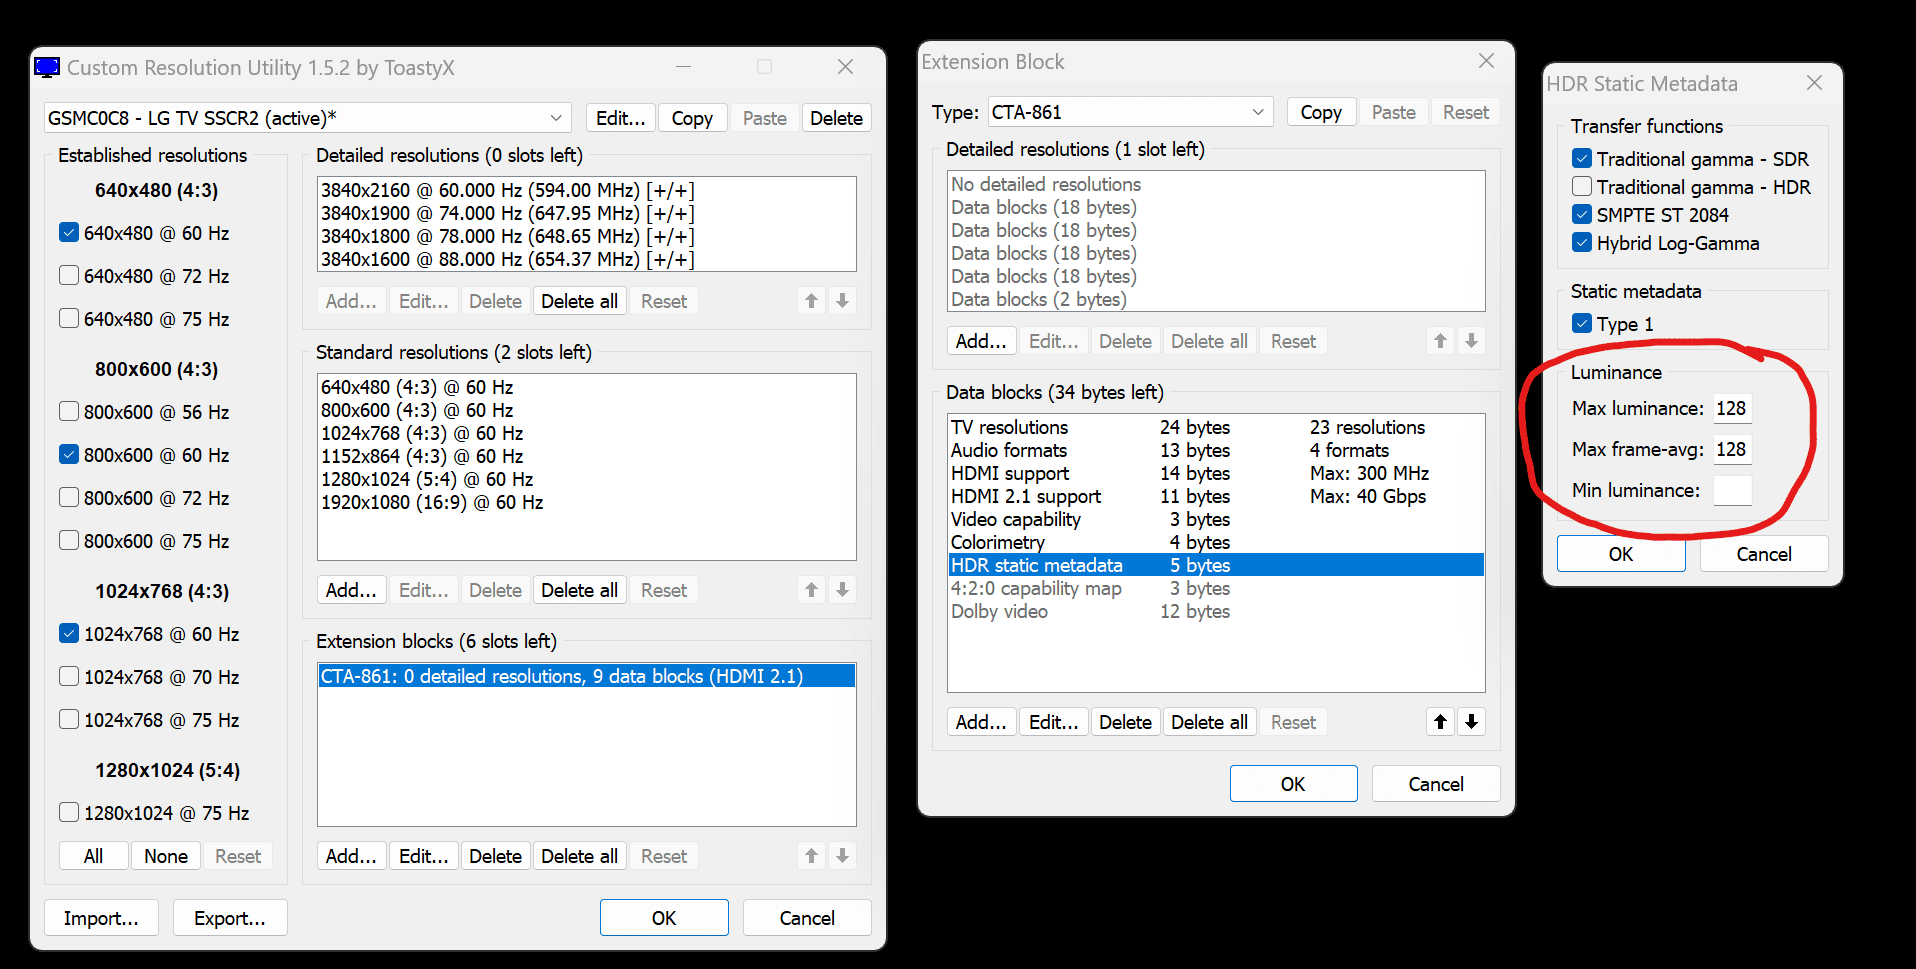Viewport: 1916px width, 969px height.
Task: Toggle SMPTE ST 2084 checkbox
Action: [1582, 215]
